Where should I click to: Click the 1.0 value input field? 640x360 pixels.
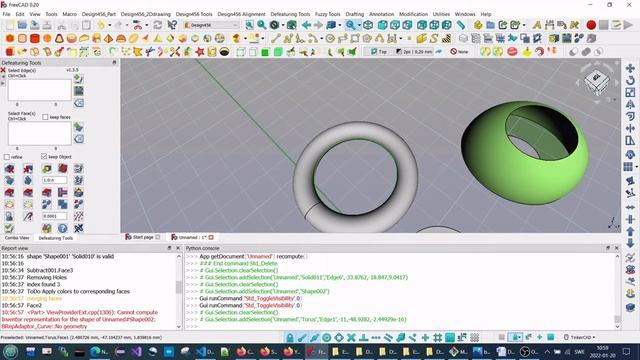coord(55,180)
